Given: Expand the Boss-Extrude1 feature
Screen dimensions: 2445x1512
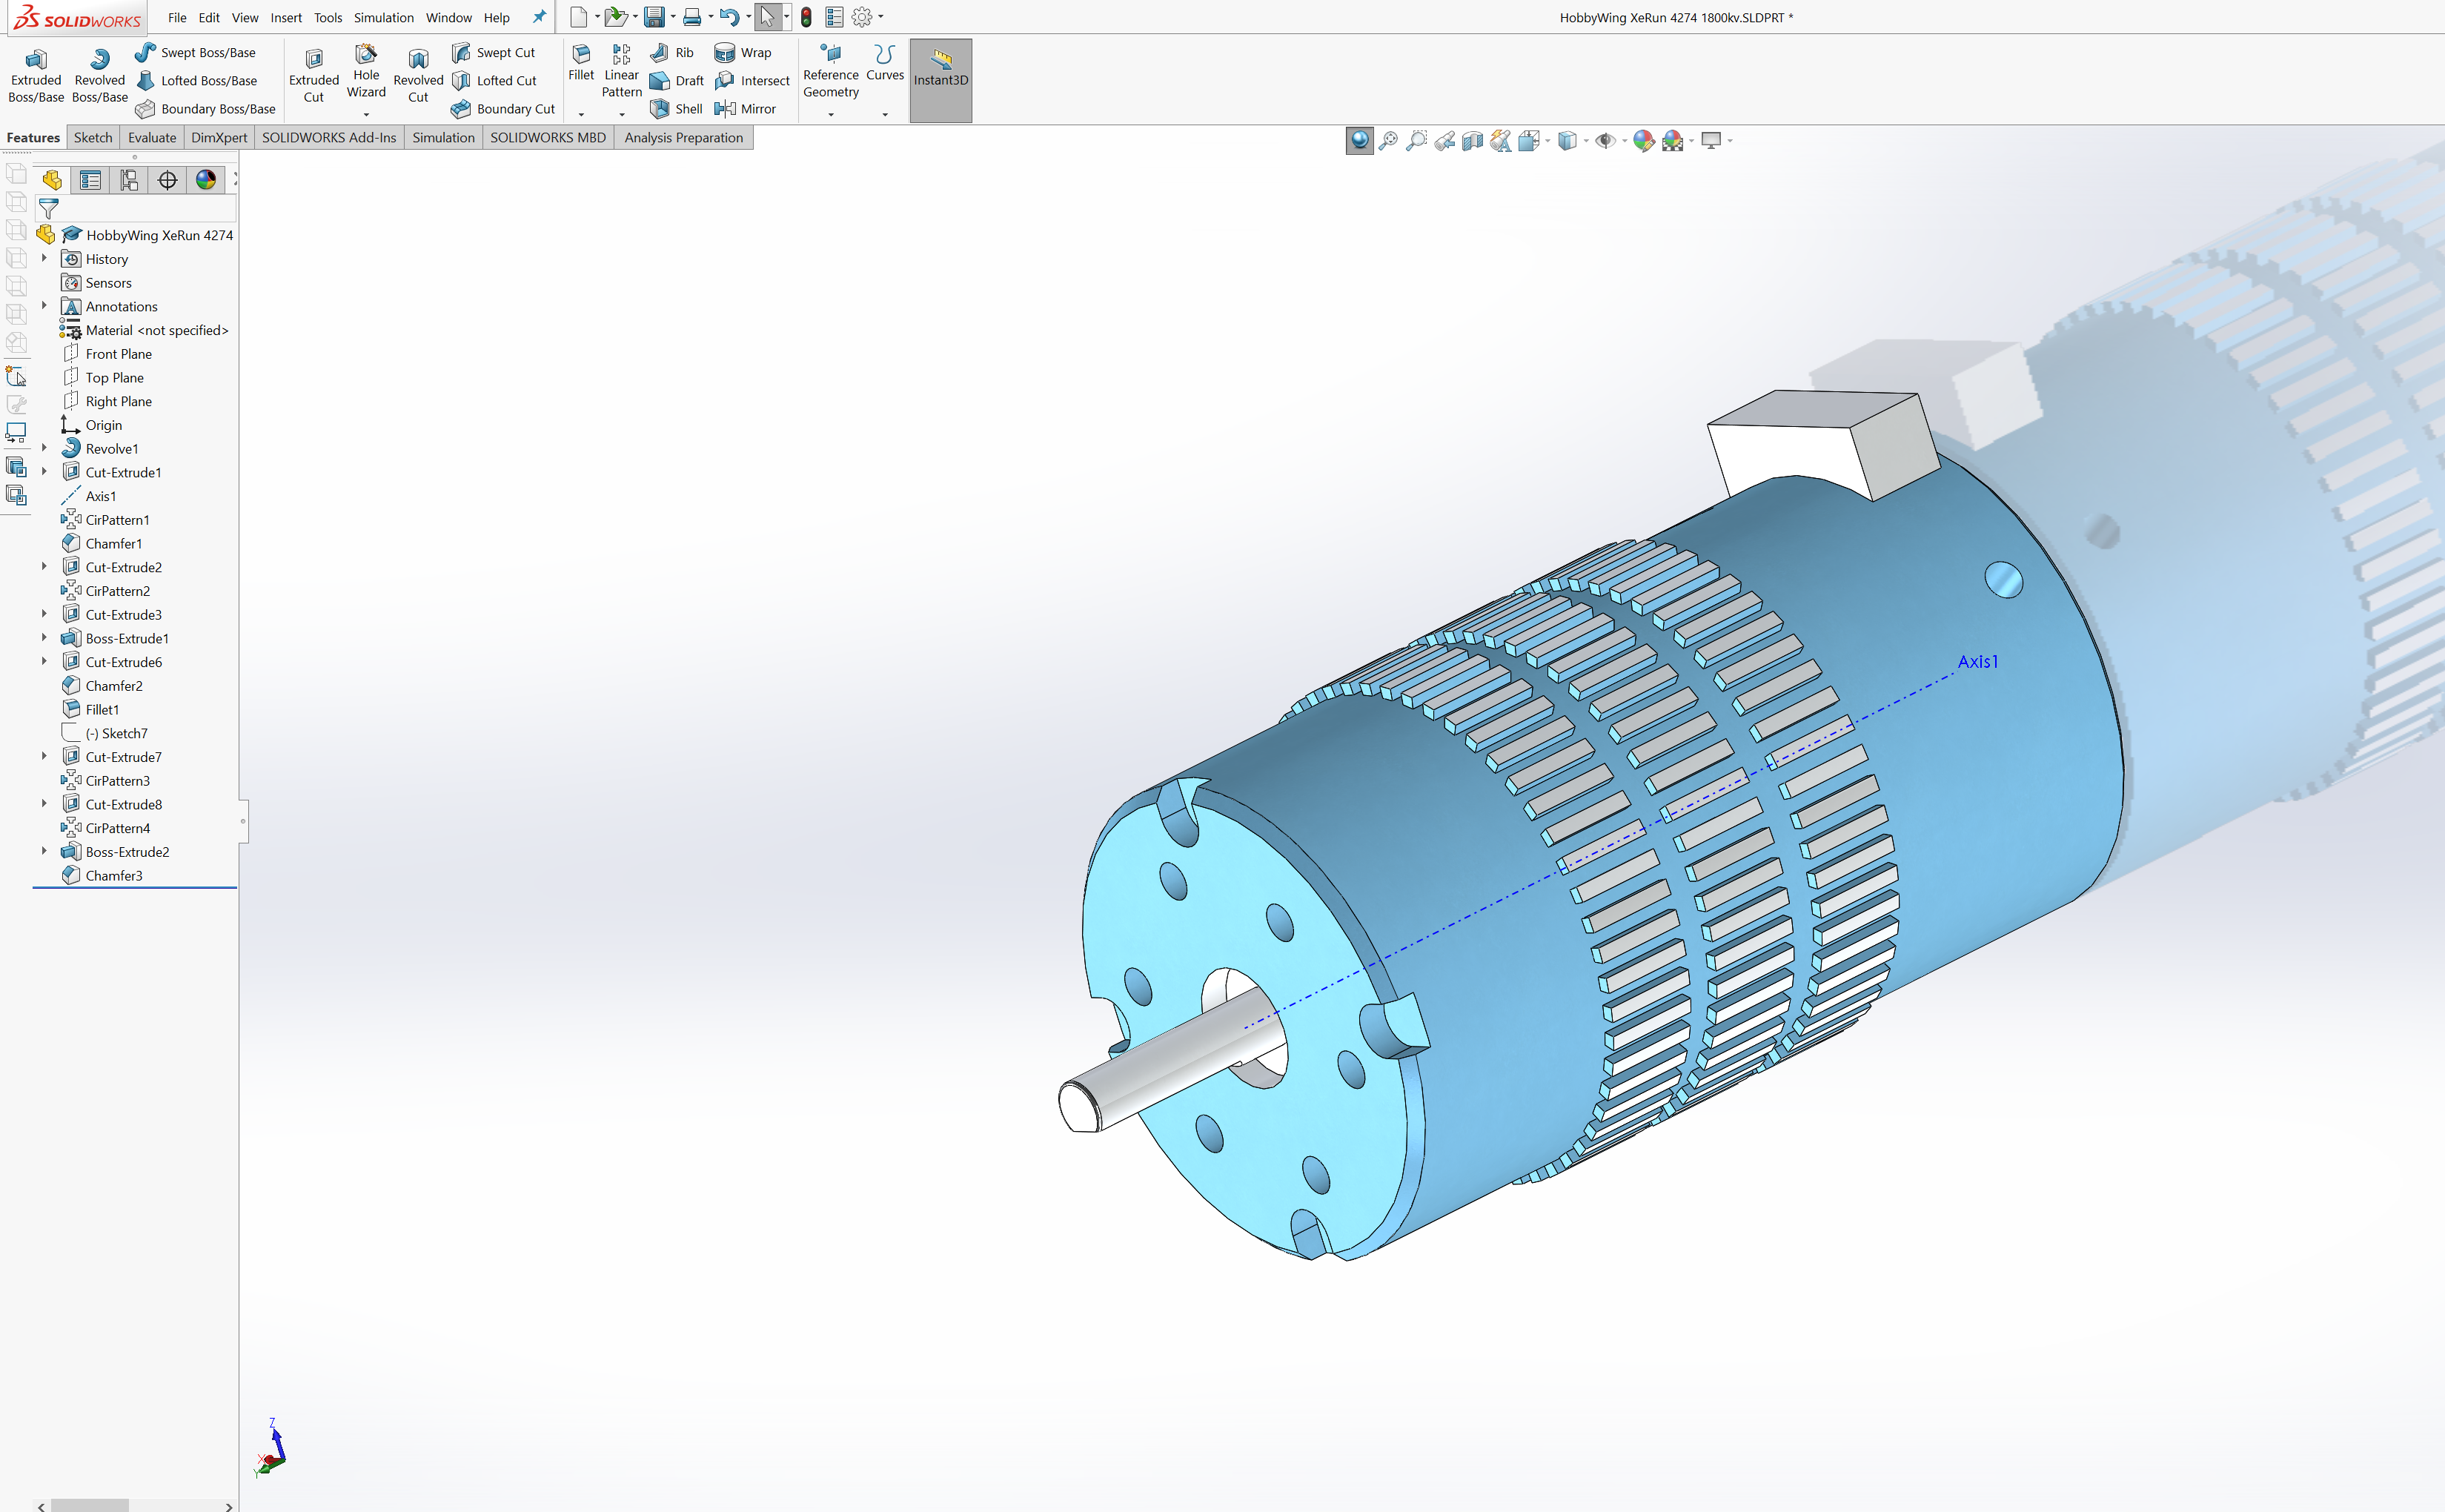Looking at the screenshot, I should point(44,638).
